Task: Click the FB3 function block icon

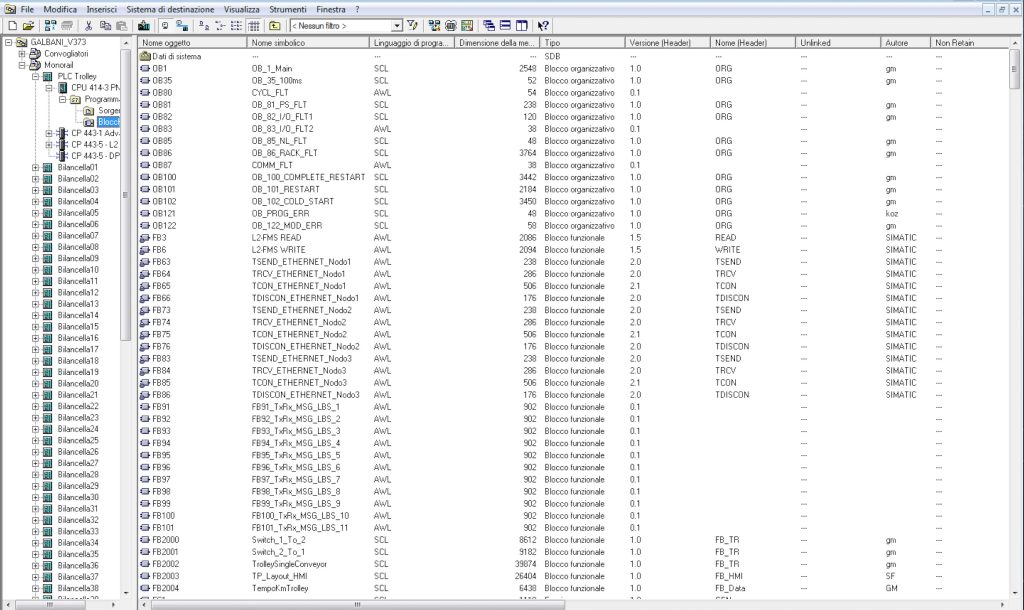Action: (146, 238)
